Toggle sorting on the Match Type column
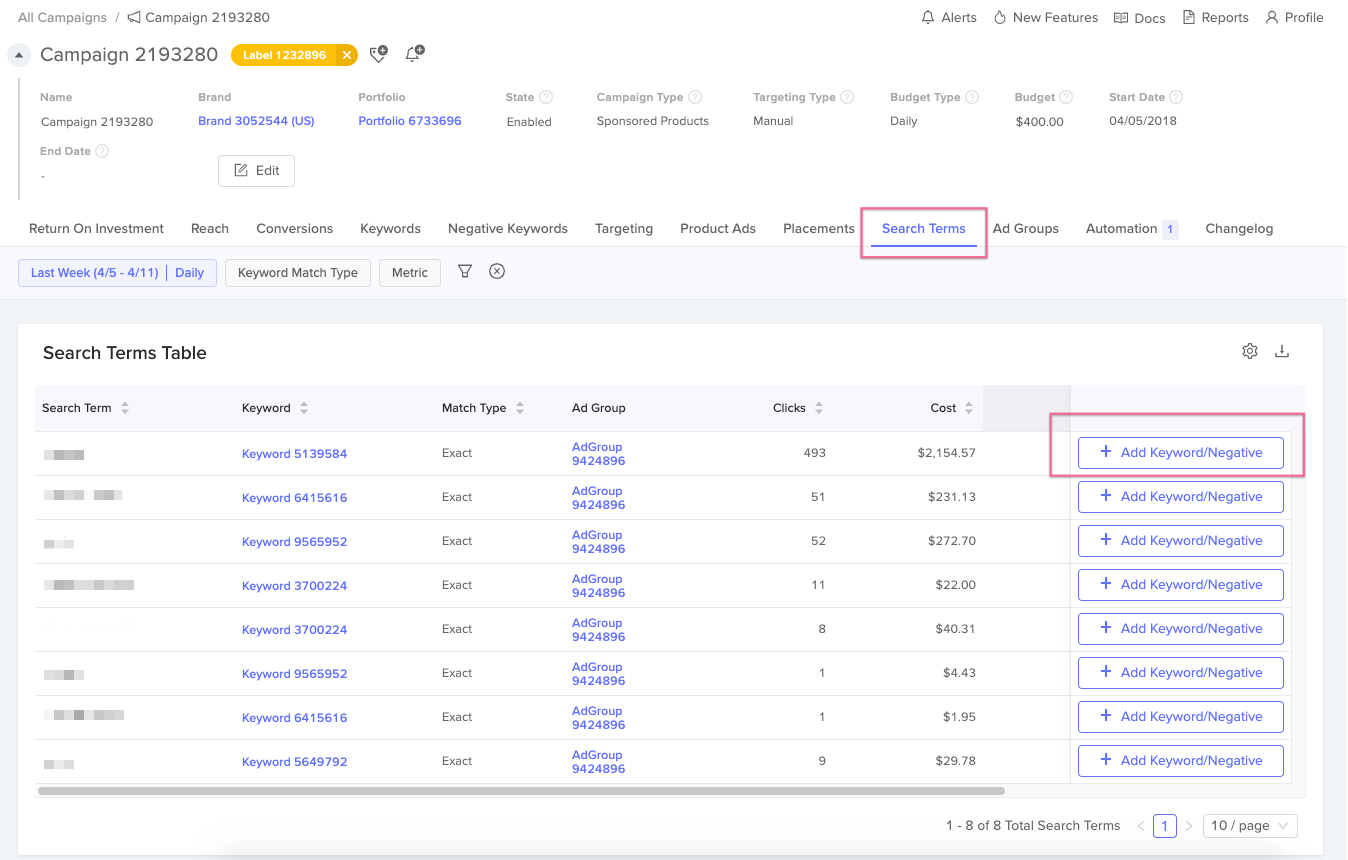Image resolution: width=1348 pixels, height=860 pixels. tap(520, 407)
